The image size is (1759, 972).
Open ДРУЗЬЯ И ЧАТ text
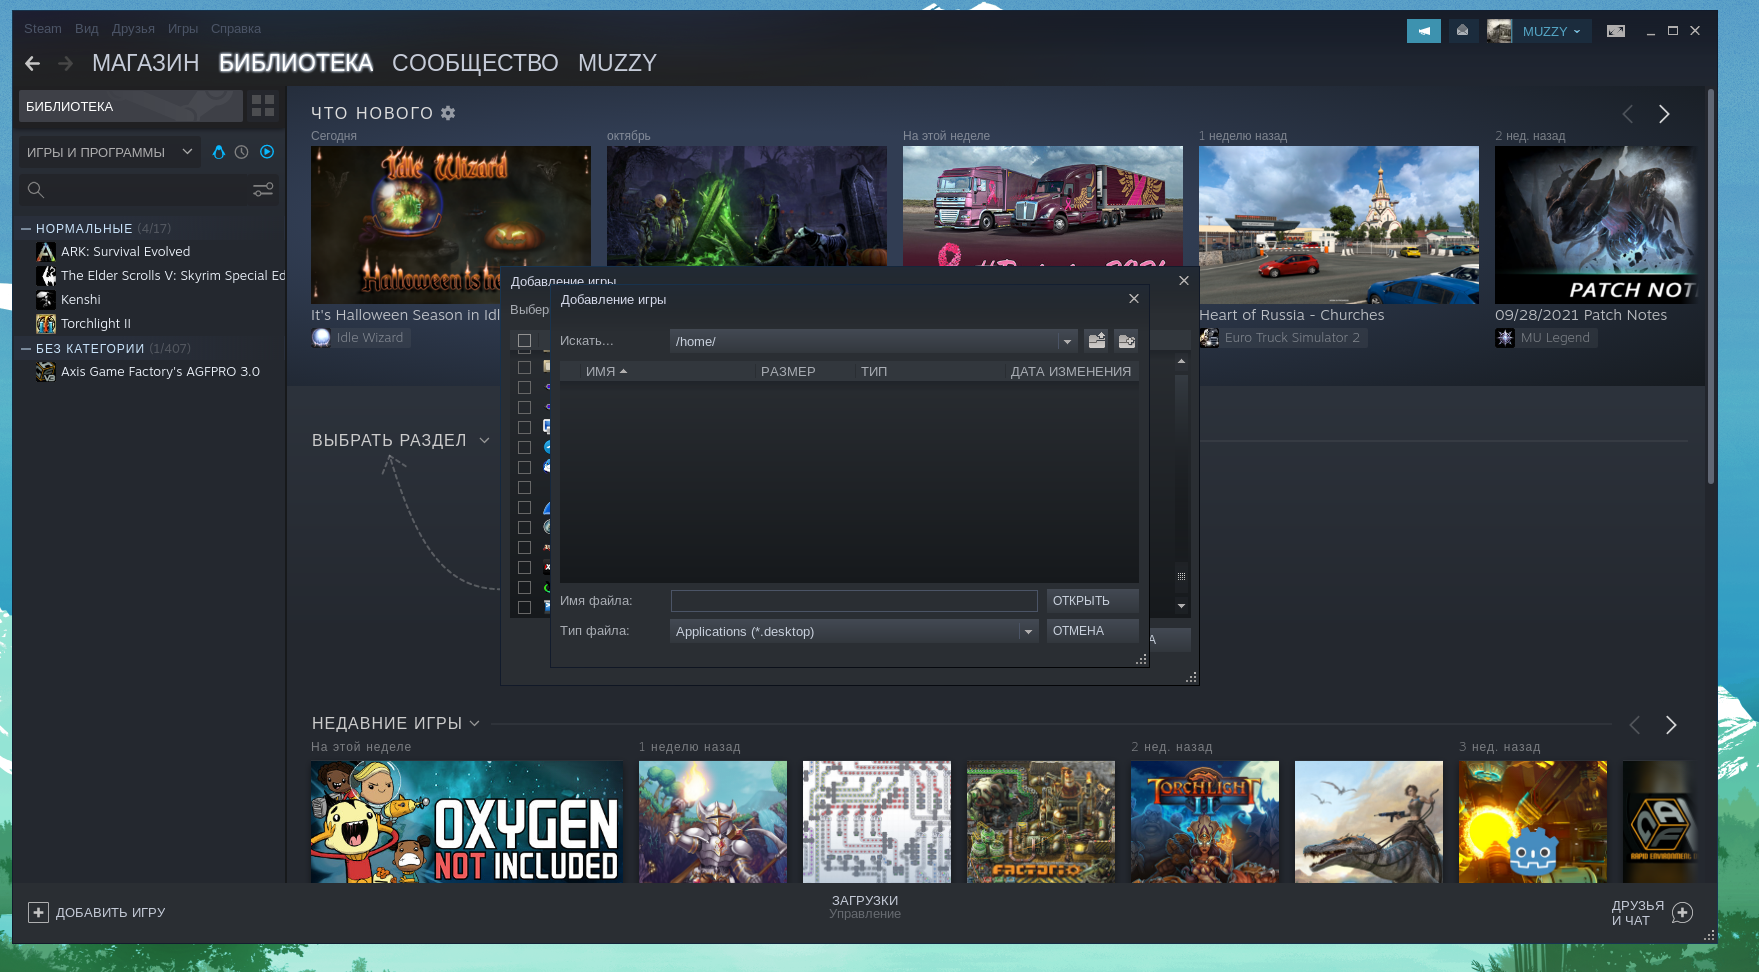point(1638,913)
